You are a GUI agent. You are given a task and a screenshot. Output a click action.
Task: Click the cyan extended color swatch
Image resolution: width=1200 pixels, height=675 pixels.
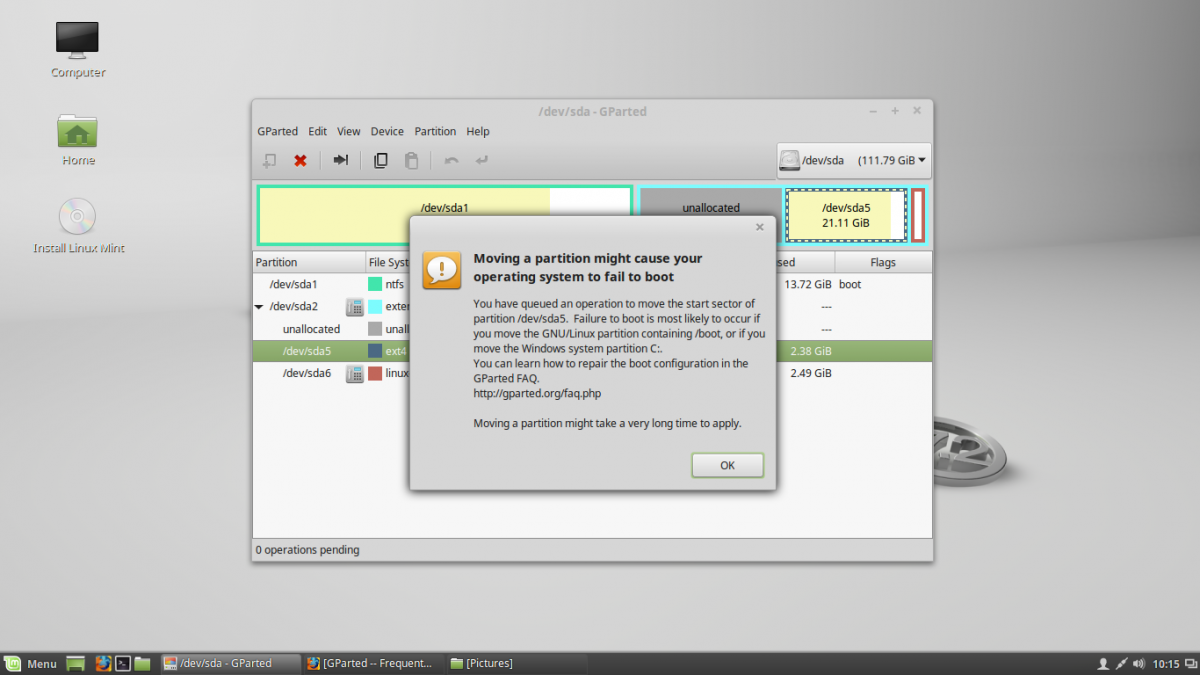[375, 307]
